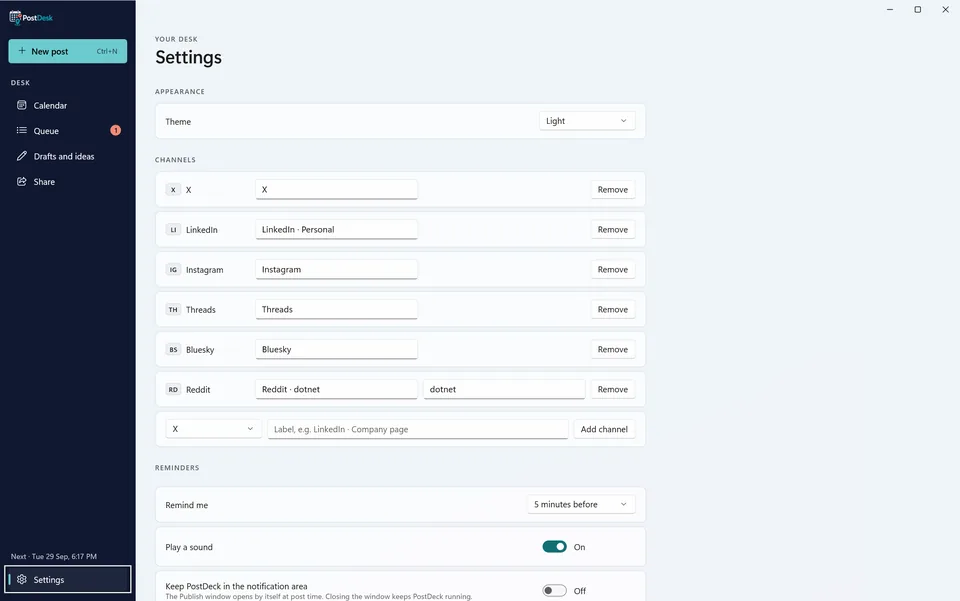The image size is (960, 601).
Task: Click the X channel badge icon
Action: 173,190
